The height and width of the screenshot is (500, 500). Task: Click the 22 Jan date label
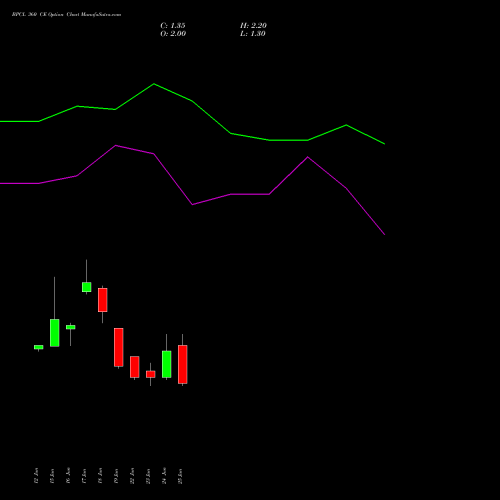coord(132,476)
